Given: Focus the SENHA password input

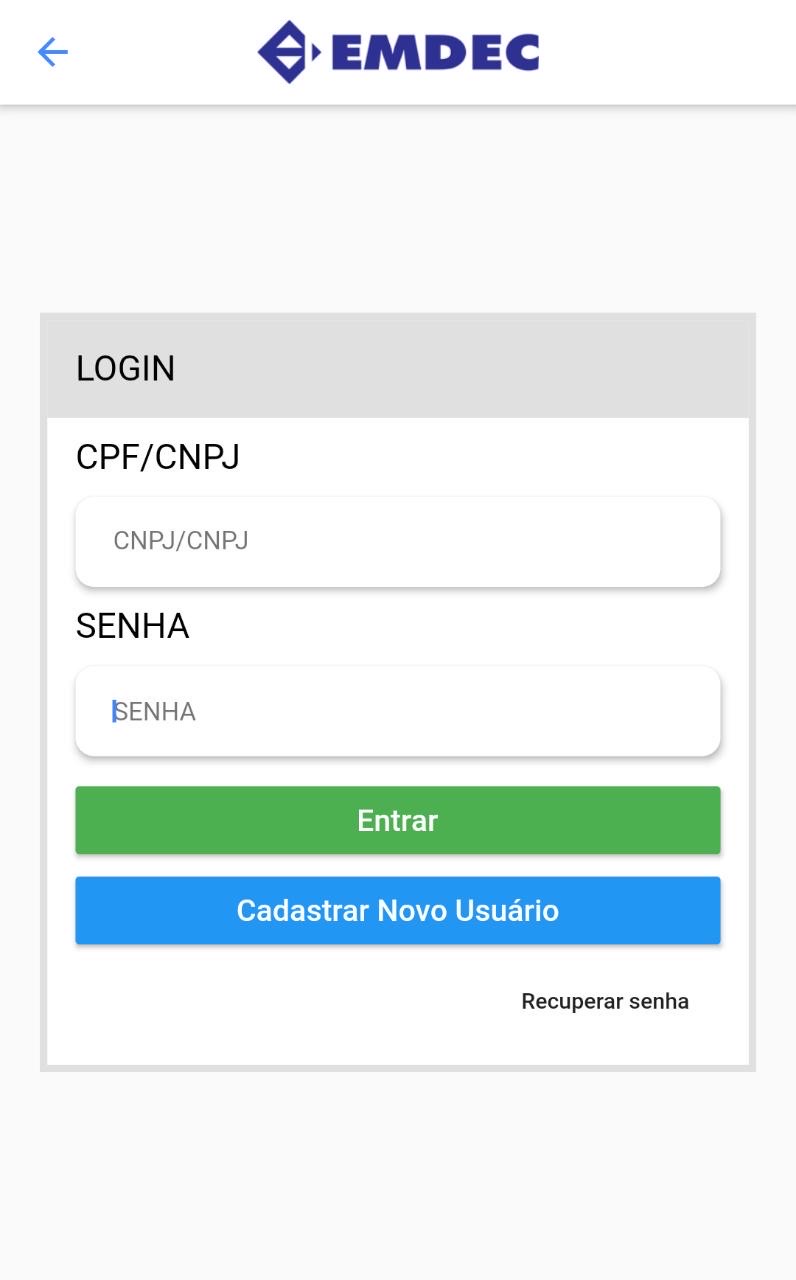Looking at the screenshot, I should (x=397, y=712).
